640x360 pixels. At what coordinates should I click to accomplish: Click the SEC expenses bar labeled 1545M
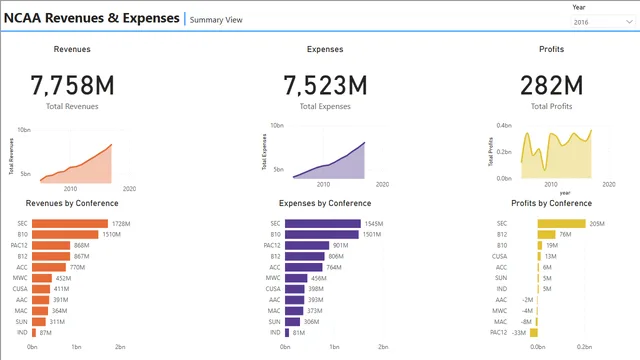coord(323,224)
